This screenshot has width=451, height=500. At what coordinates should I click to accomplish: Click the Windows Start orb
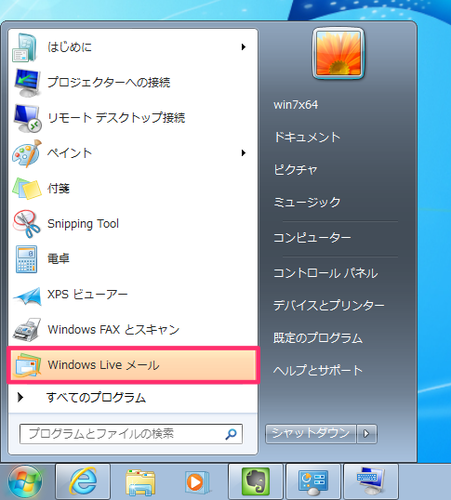[25, 481]
